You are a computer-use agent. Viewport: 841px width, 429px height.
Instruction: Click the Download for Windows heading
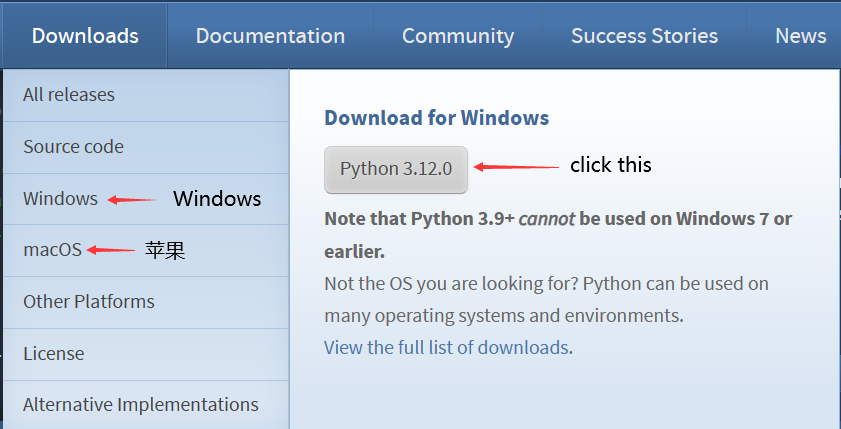point(437,117)
